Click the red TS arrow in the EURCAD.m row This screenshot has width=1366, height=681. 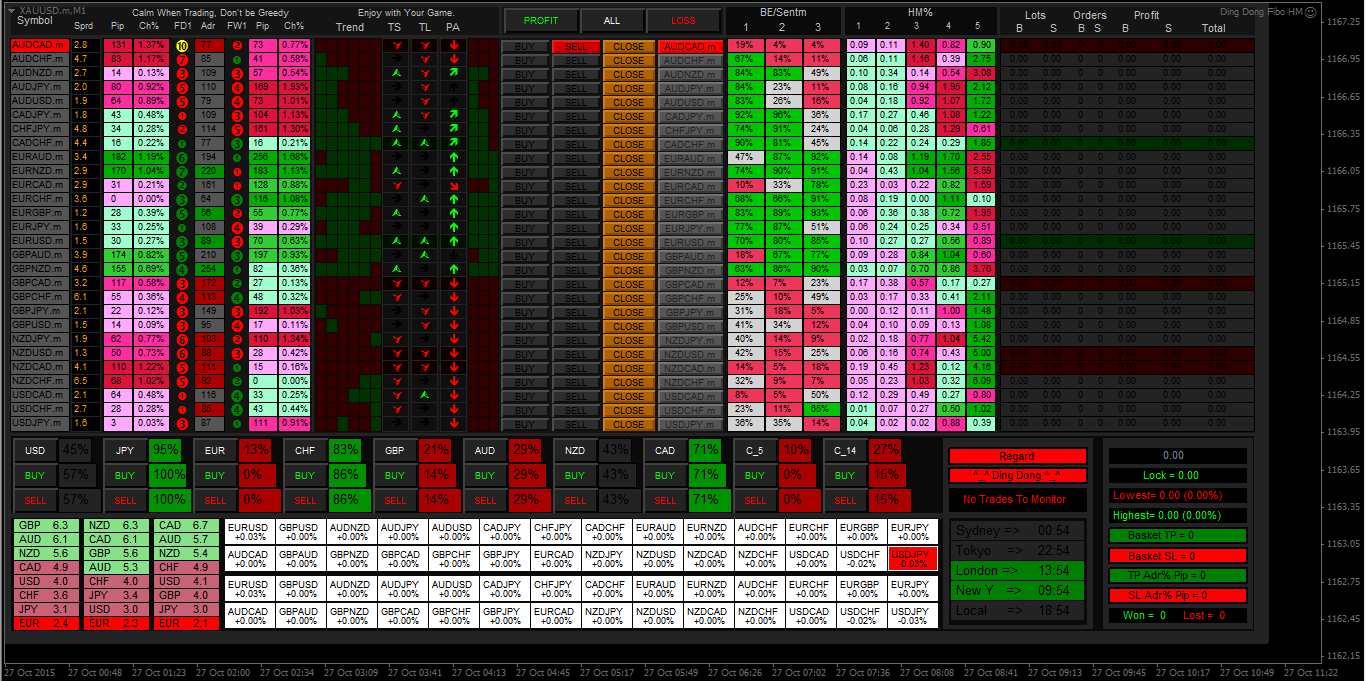pos(397,185)
